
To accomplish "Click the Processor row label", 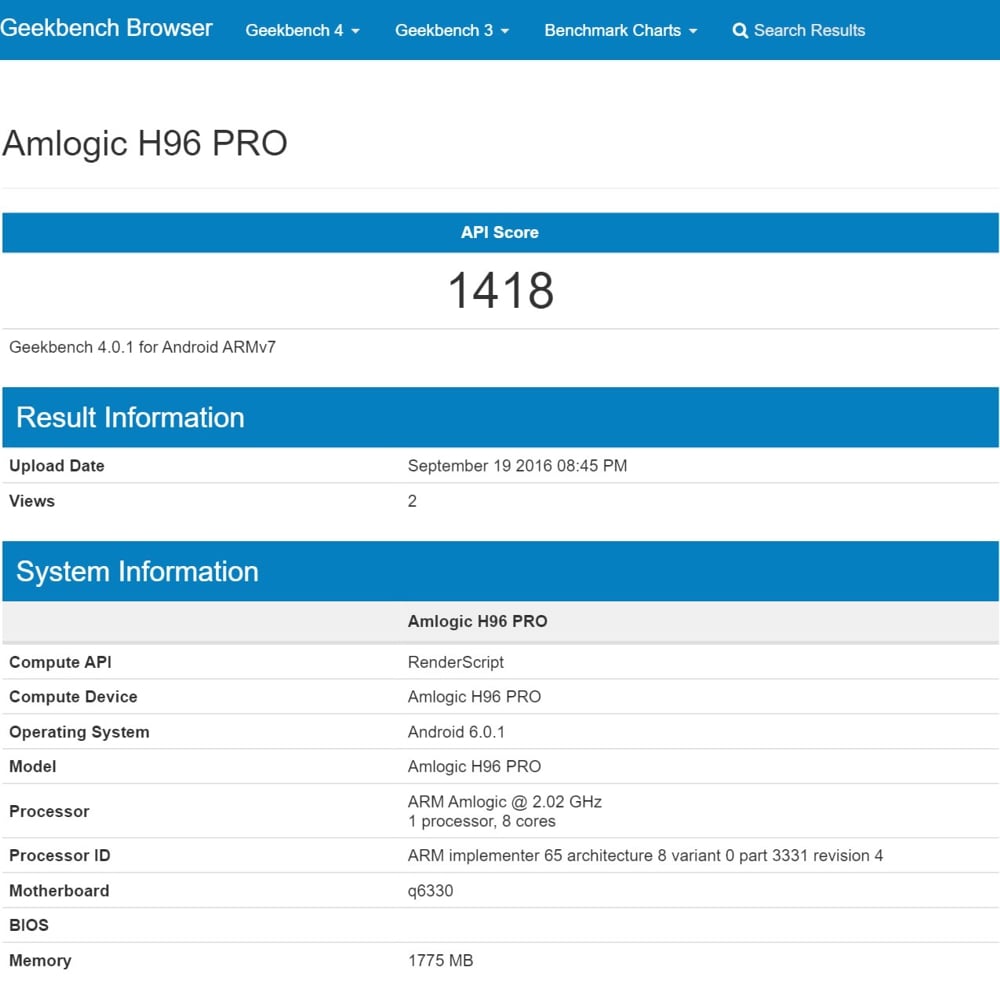I will (x=49, y=811).
